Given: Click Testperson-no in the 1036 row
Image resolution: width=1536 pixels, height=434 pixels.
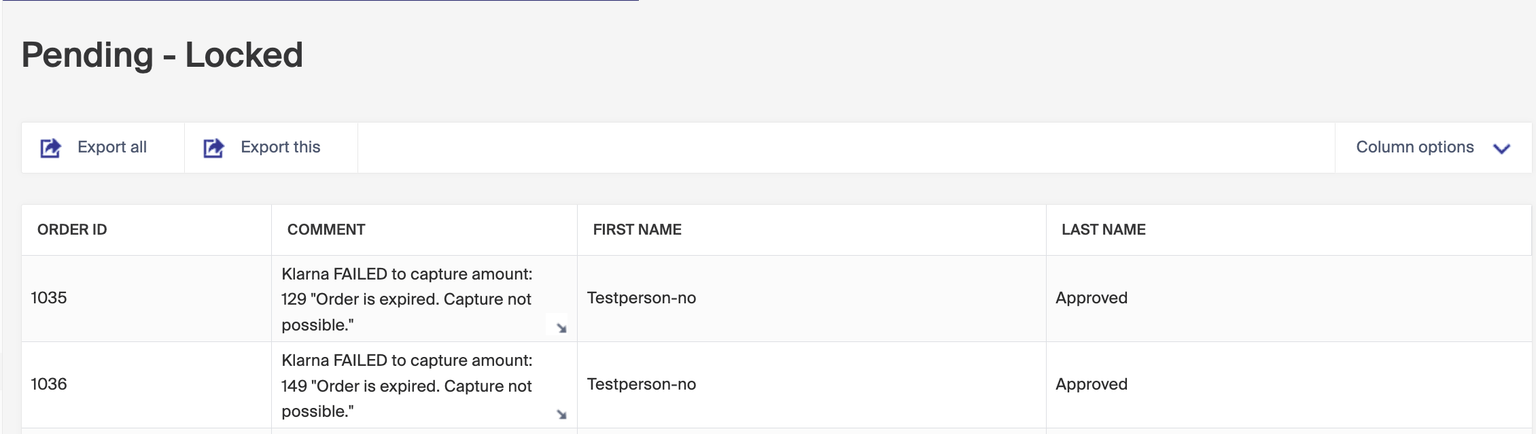Looking at the screenshot, I should 641,384.
